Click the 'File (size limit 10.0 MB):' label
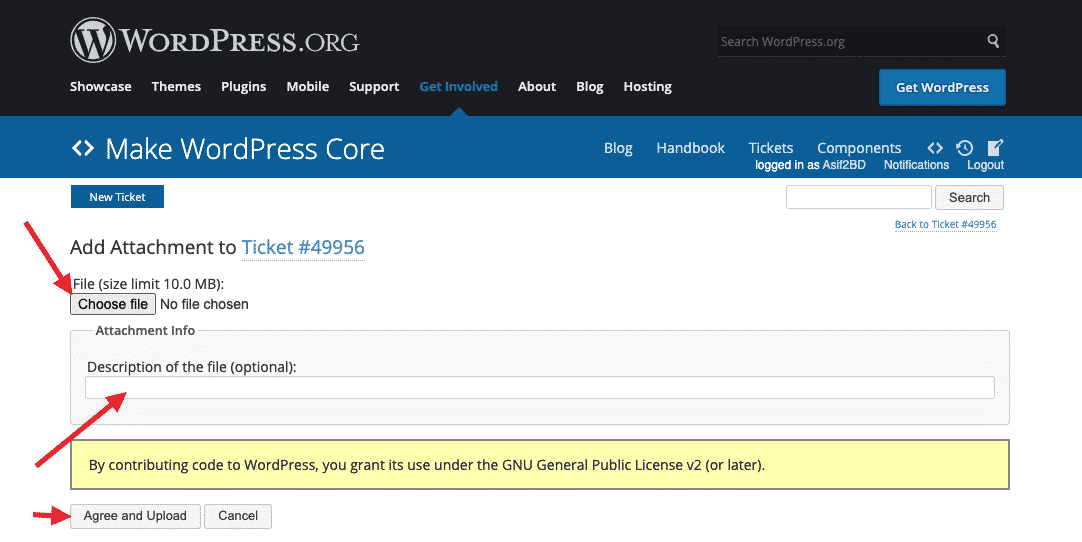Screen dimensions: 1082x542 pyautogui.click(x=148, y=284)
